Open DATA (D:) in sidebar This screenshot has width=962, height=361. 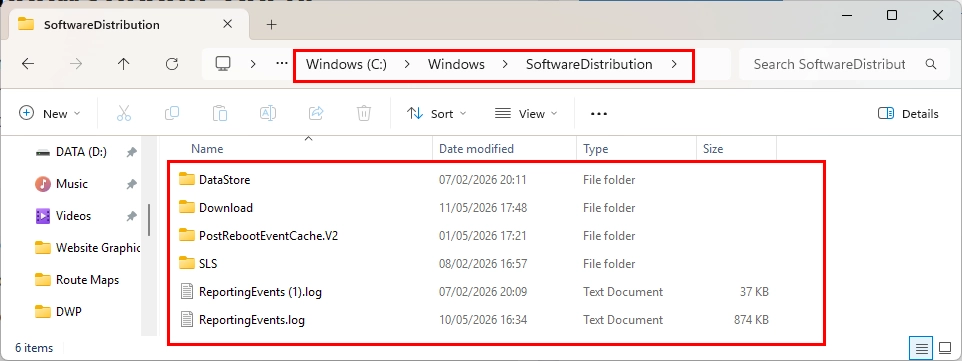[81, 152]
